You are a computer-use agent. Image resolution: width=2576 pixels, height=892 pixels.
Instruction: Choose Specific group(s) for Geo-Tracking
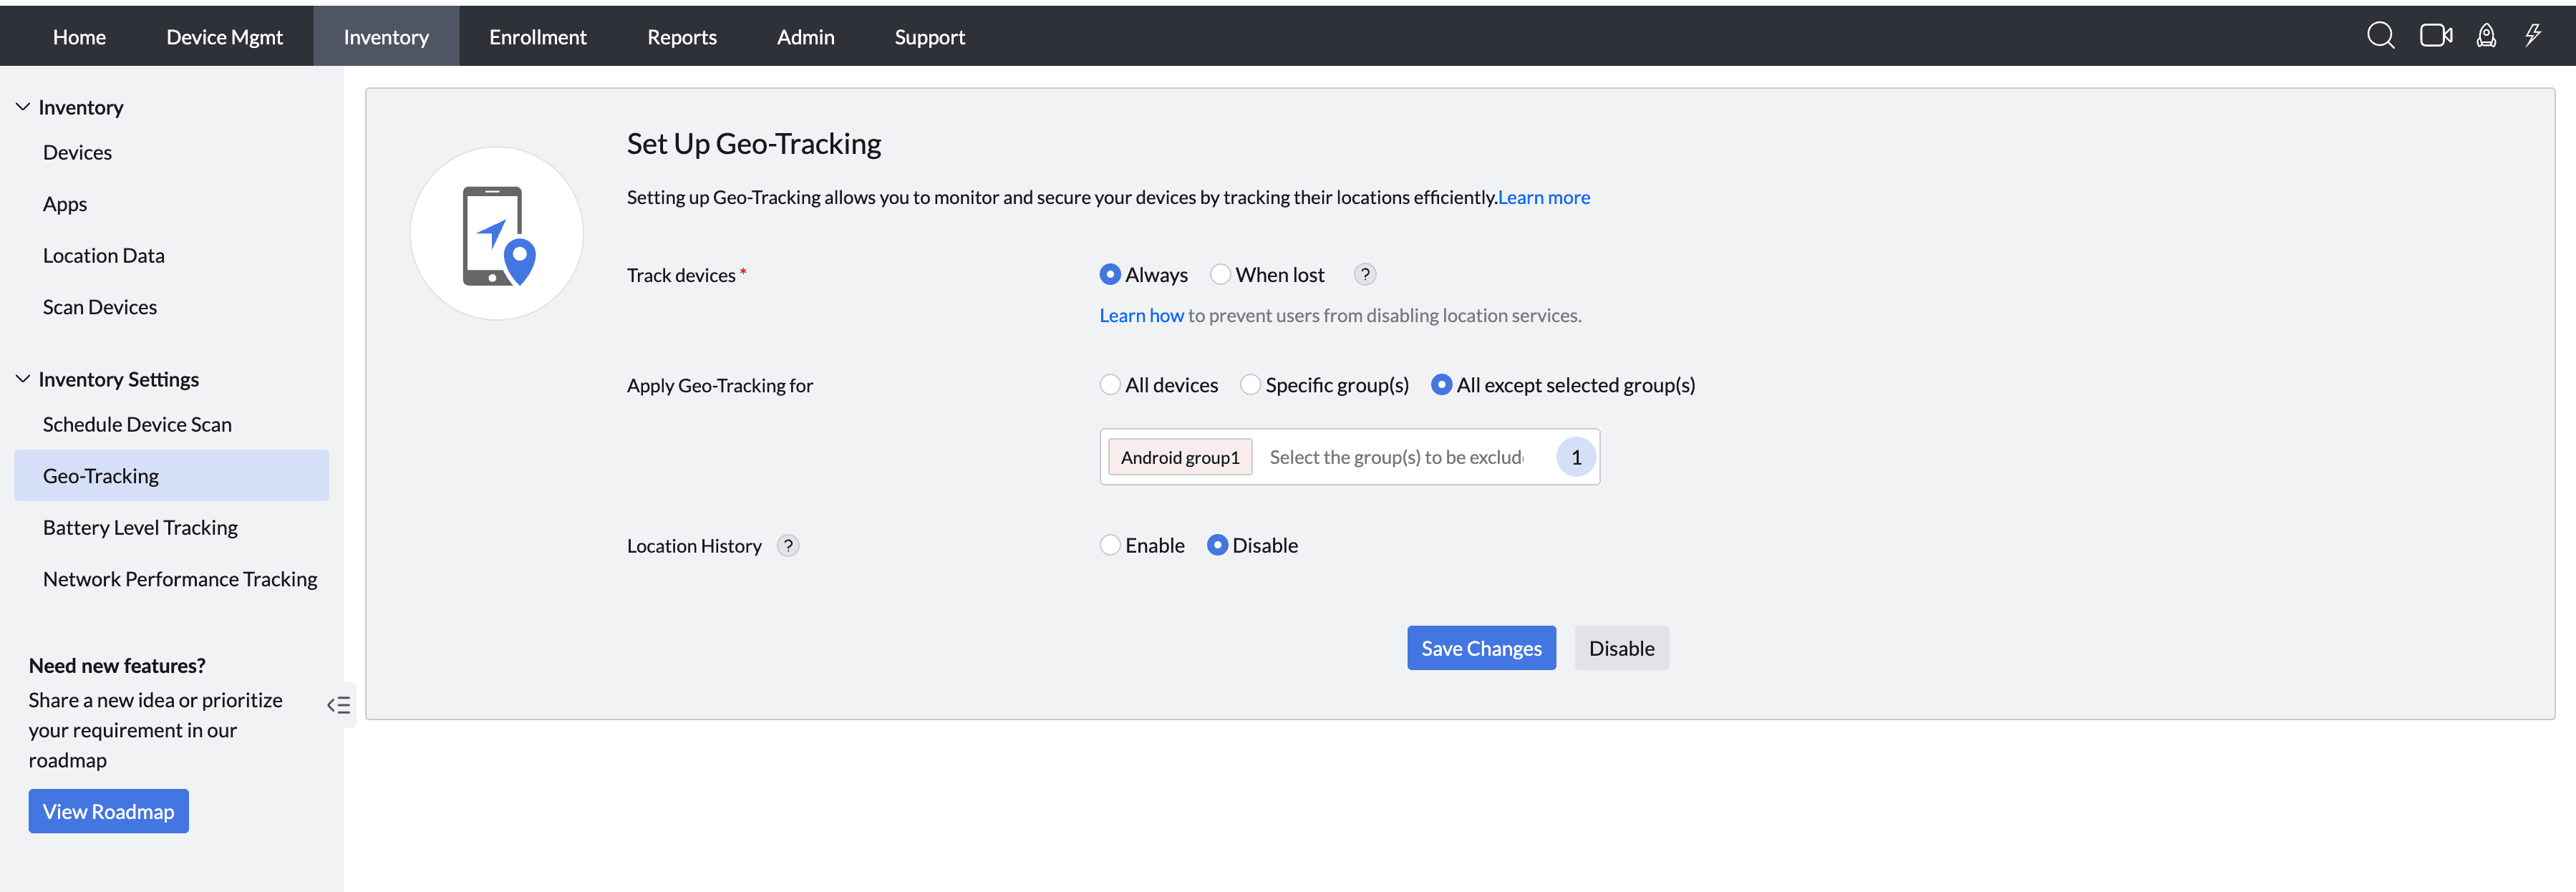pos(1250,384)
